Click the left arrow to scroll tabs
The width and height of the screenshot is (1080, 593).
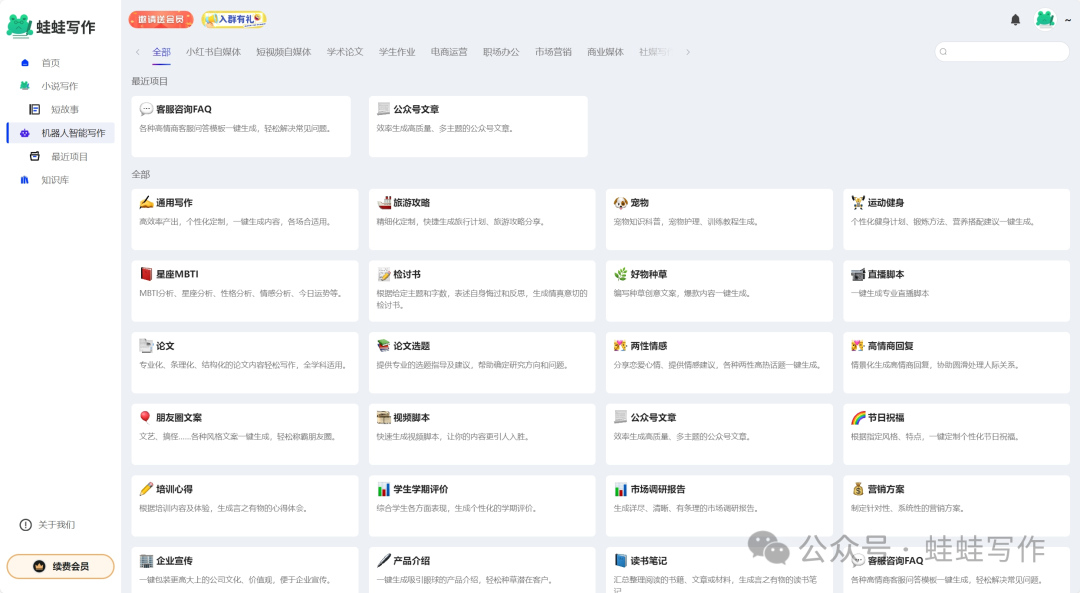[137, 51]
